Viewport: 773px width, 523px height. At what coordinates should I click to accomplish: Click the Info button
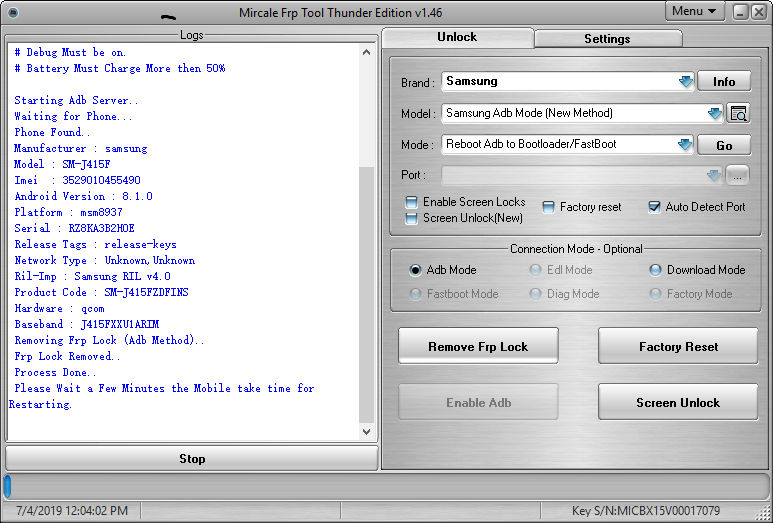(x=724, y=82)
